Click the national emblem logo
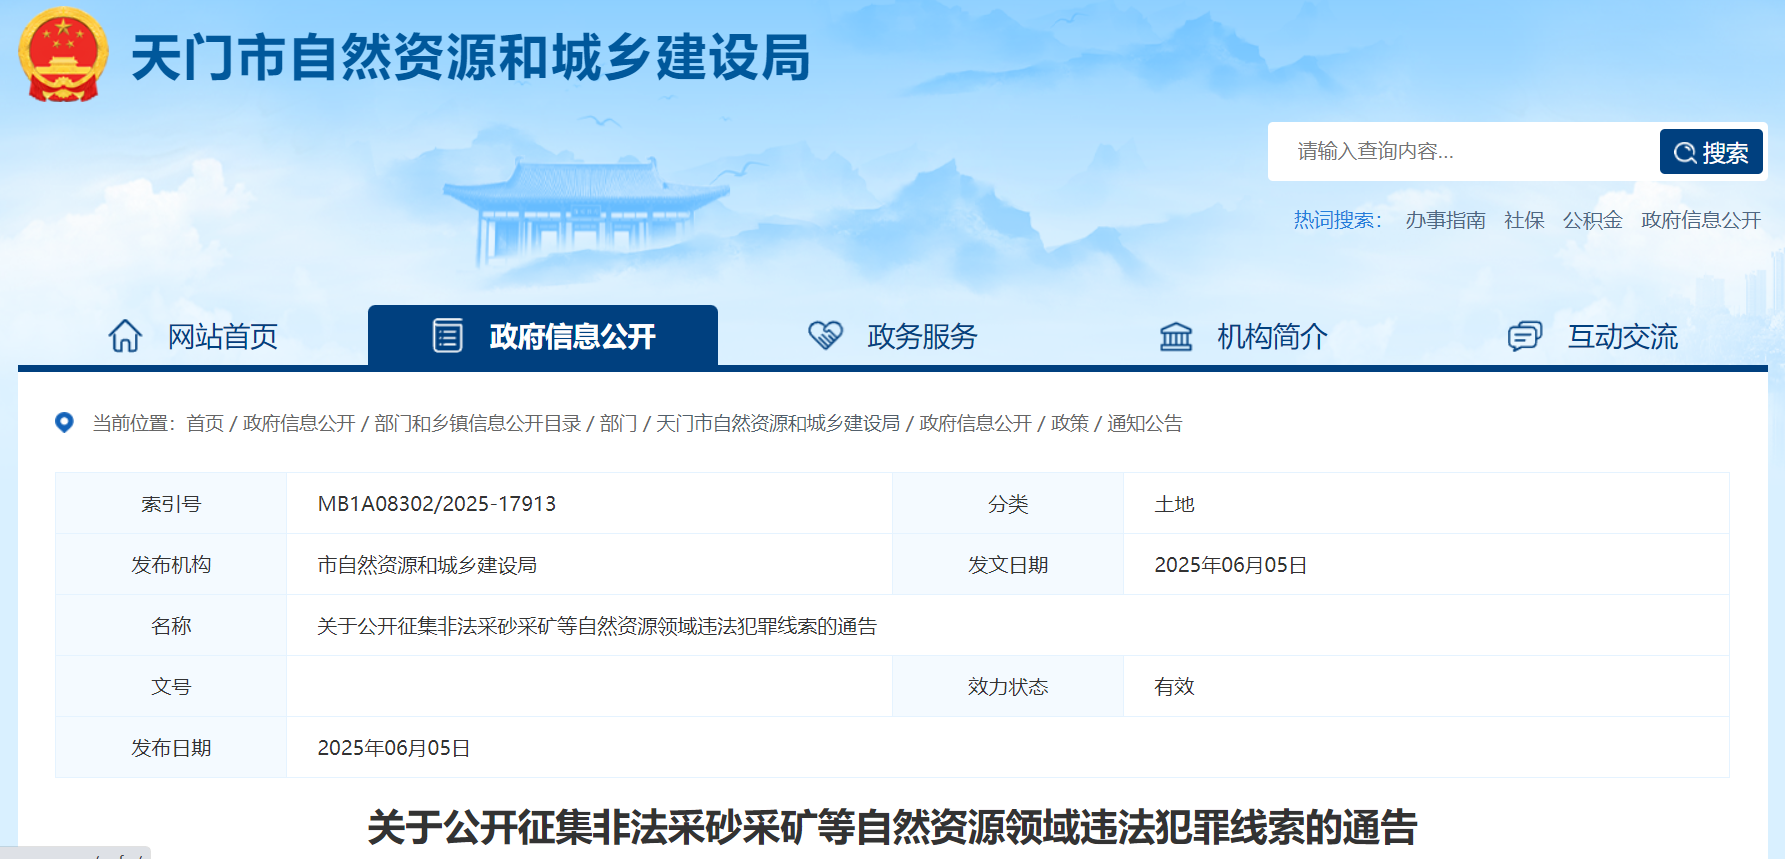The height and width of the screenshot is (859, 1785). click(x=63, y=56)
